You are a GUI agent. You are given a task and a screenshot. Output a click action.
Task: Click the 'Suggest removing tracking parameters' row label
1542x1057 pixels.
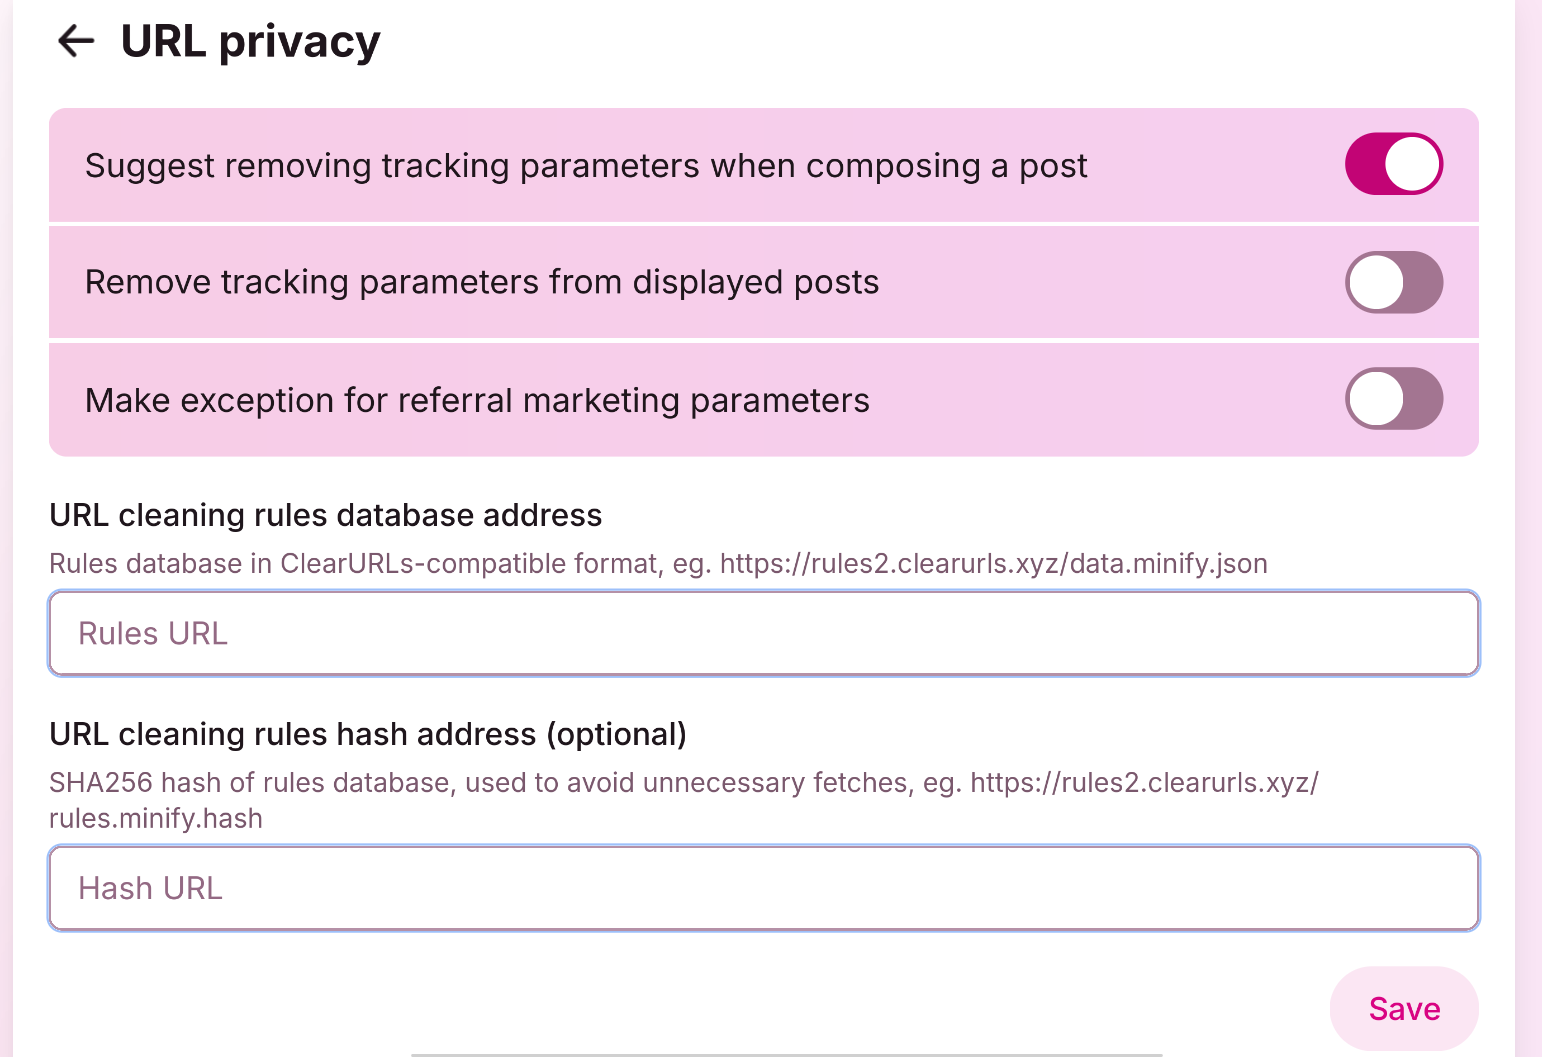coord(586,165)
